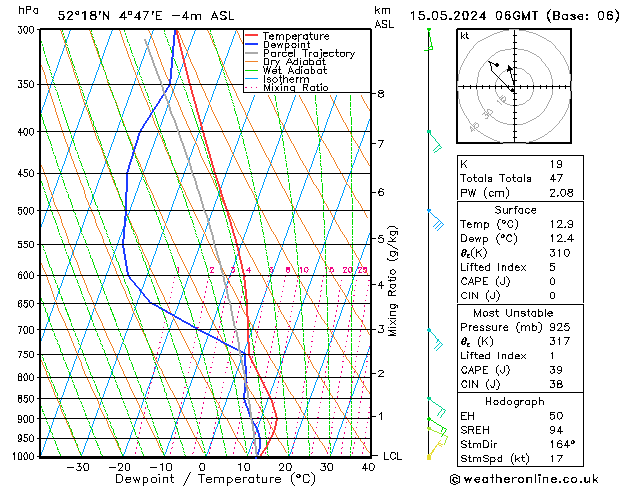The image size is (629, 486).
Task: Click the yellow wind marker at 1000 hPa
Action: pos(429,457)
